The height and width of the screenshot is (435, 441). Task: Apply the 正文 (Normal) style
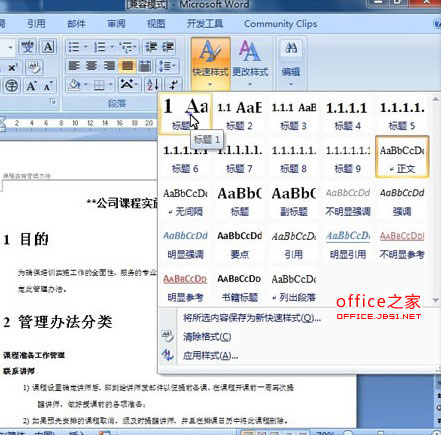[x=402, y=157]
